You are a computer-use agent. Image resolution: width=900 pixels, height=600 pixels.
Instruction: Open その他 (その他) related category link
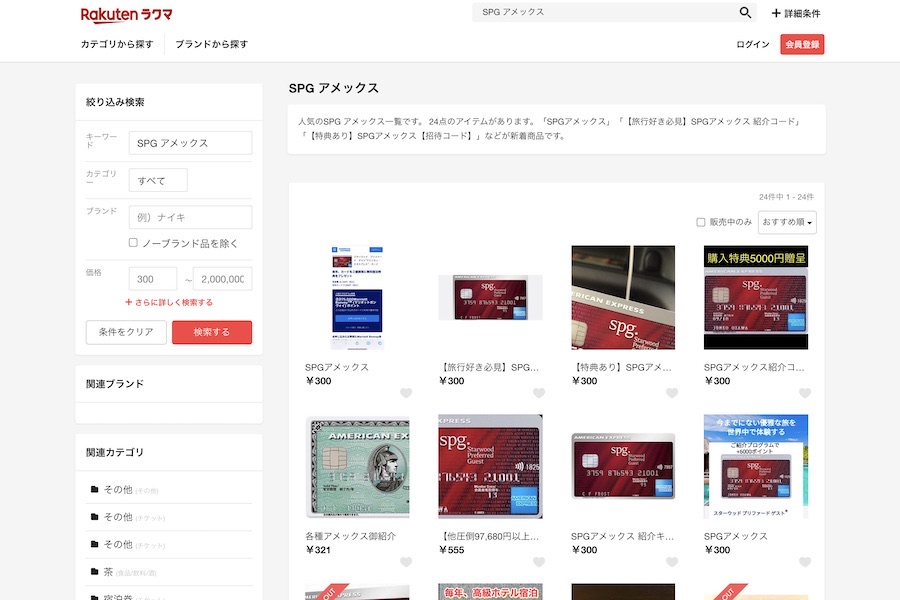tap(131, 490)
